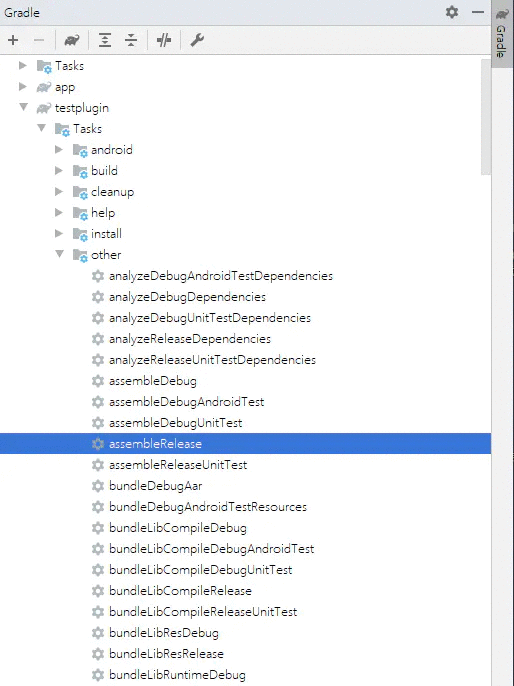Click the vertical scrollbar thumb
Viewport: 514px width, 686px height.
point(486,117)
